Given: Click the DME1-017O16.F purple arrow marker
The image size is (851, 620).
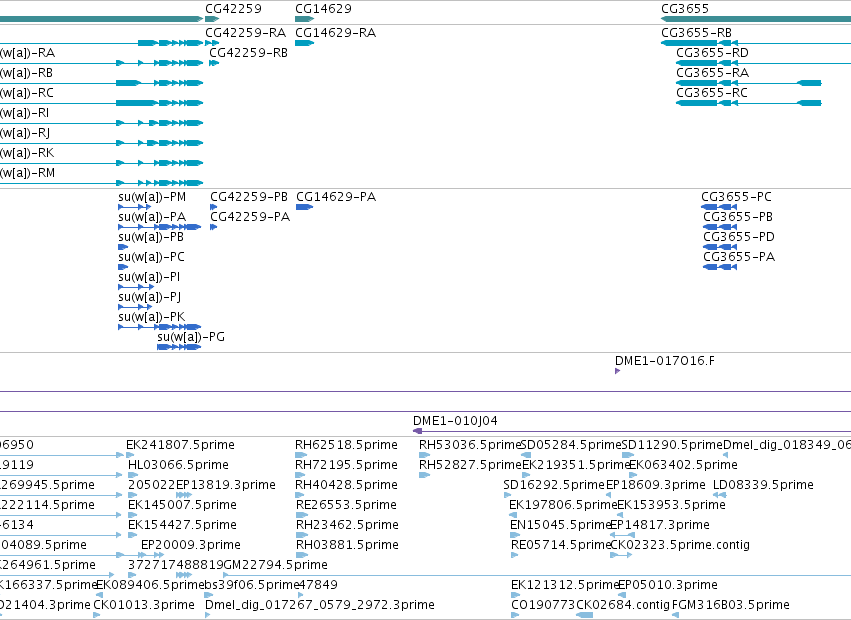Looking at the screenshot, I should [x=618, y=371].
